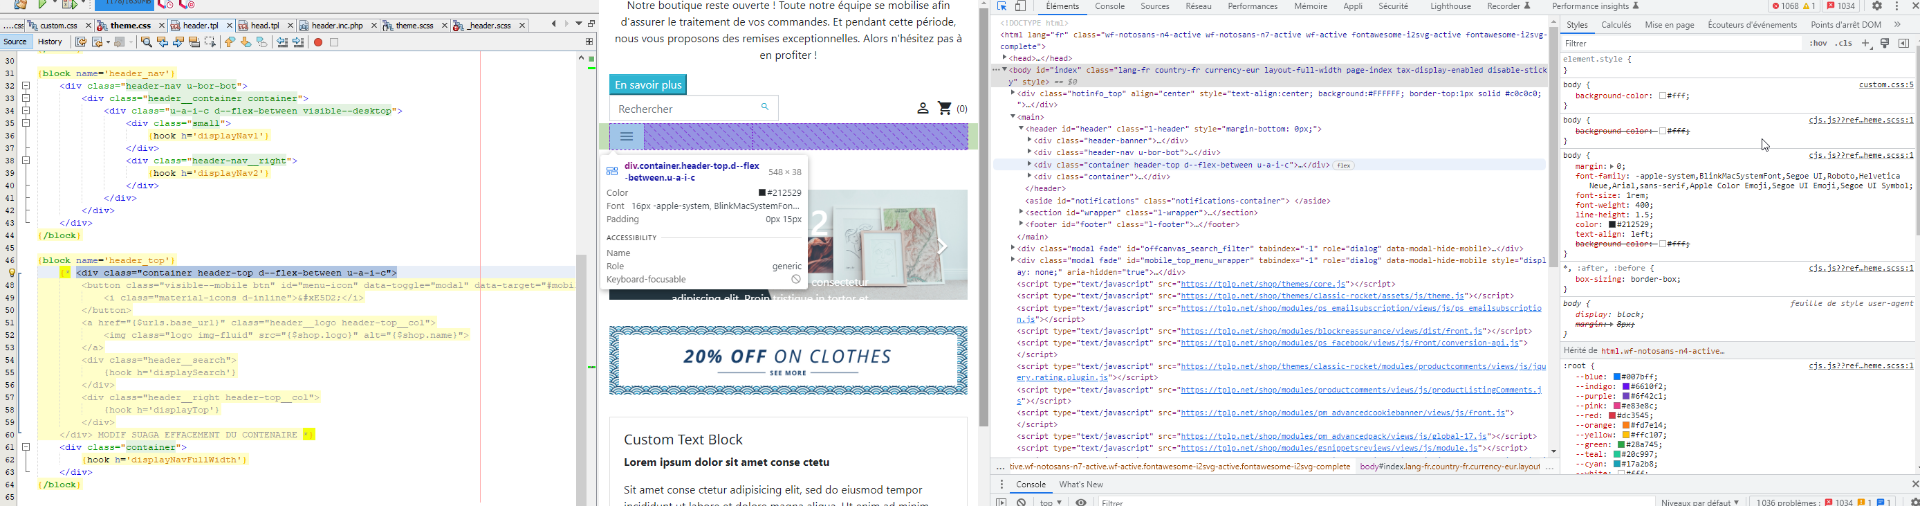Toggle the DevTools device toolbar
This screenshot has width=1920, height=506.
(1021, 6)
